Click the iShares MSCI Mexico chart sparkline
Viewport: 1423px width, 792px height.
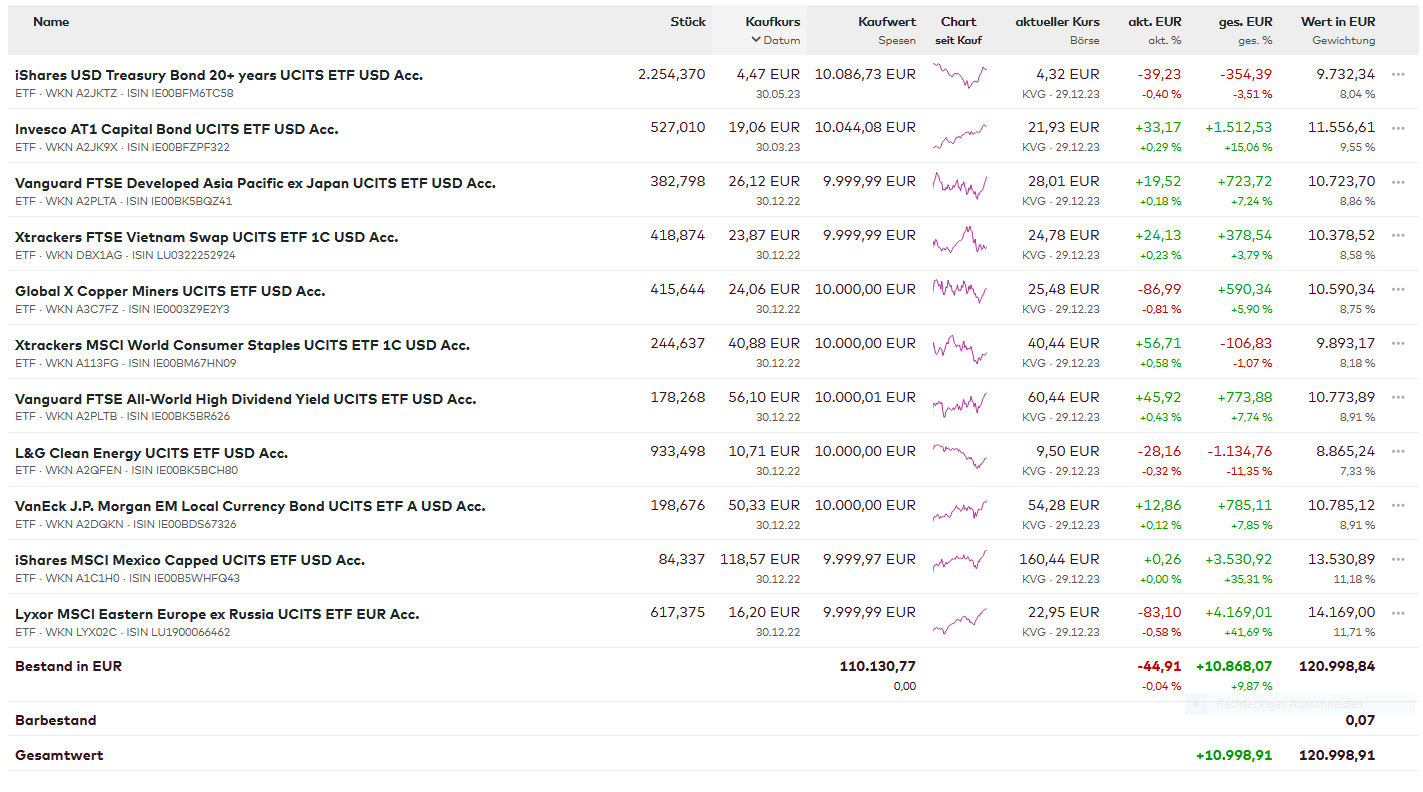pyautogui.click(x=959, y=561)
